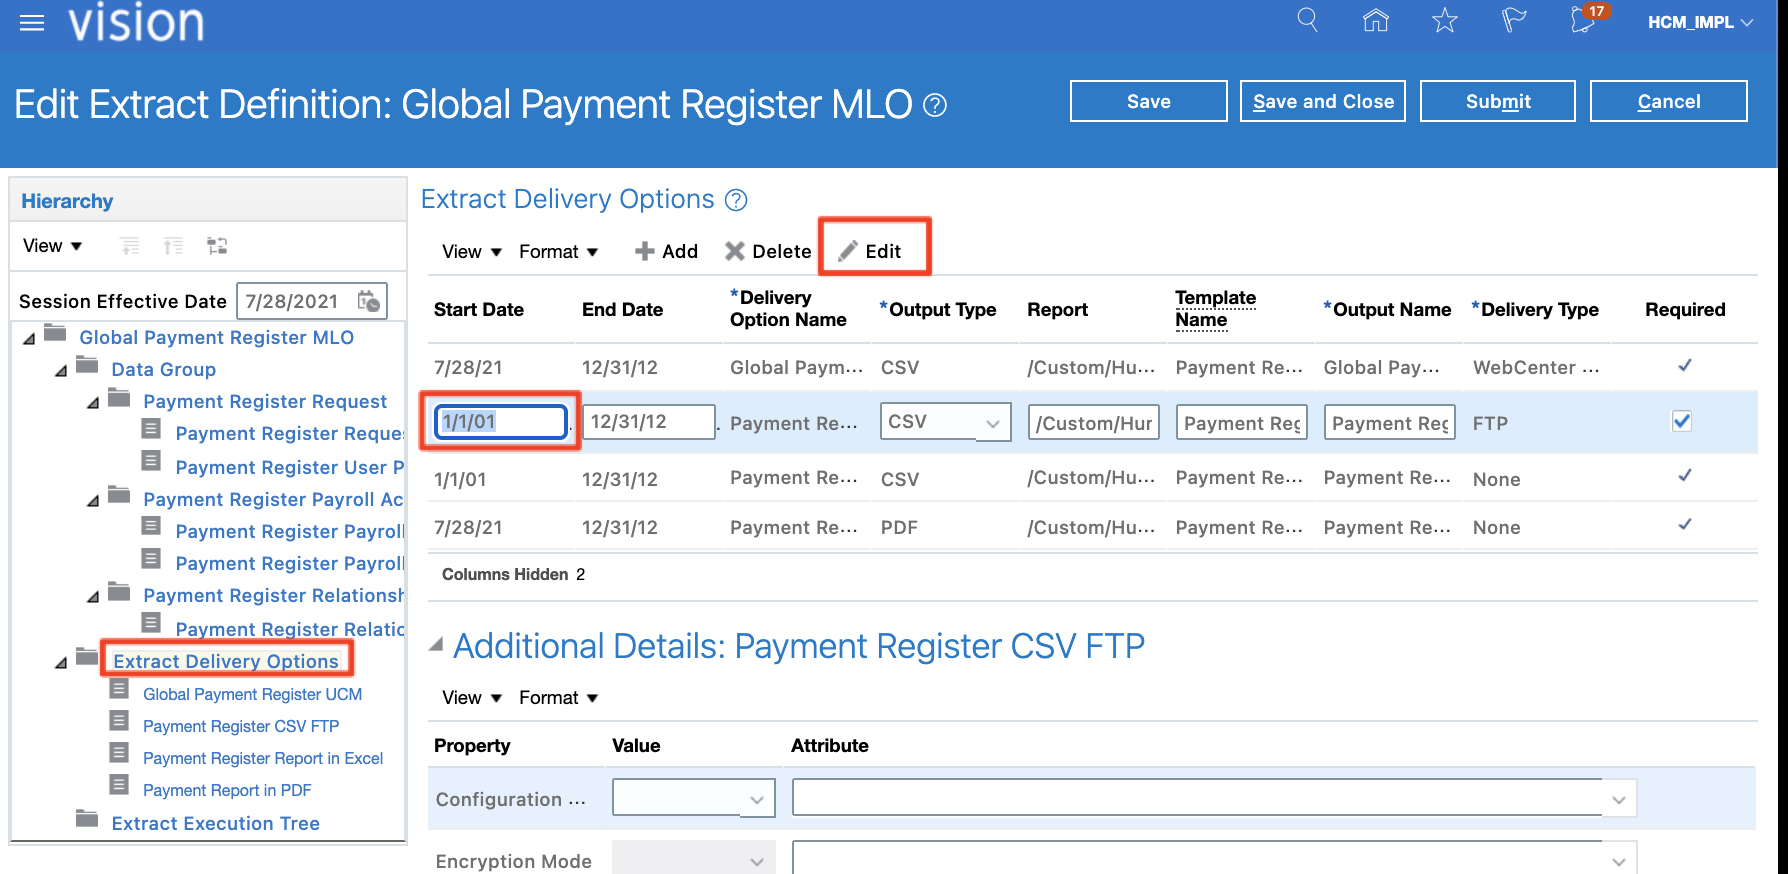1788x874 pixels.
Task: Open Encryption Mode value dropdown
Action: 756,861
